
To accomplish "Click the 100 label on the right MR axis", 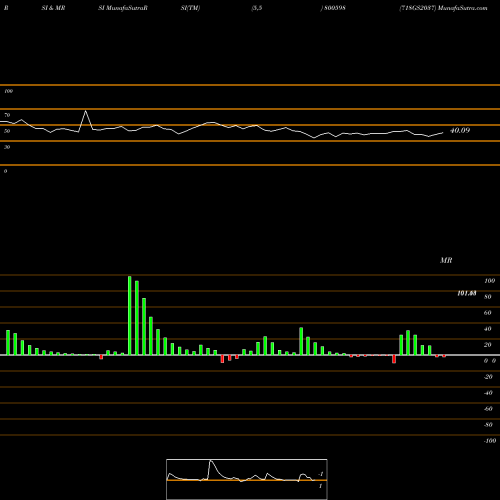I will coord(489,281).
